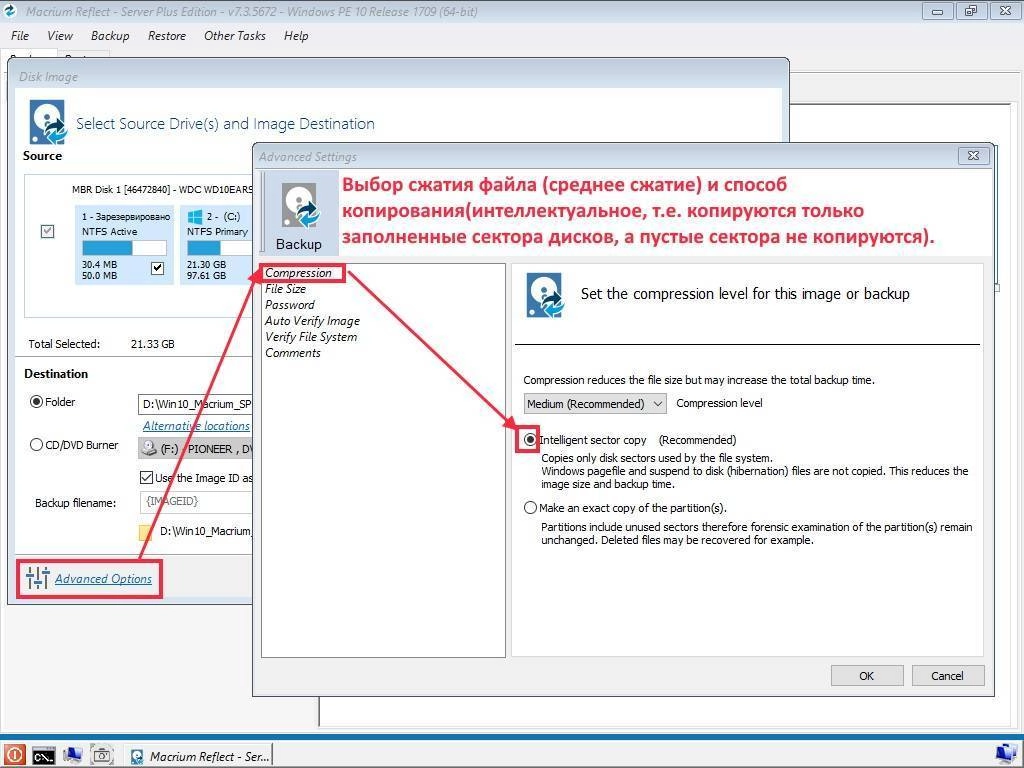Toggle the partition 1 reserved checkbox
1024x768 pixels.
(157, 268)
